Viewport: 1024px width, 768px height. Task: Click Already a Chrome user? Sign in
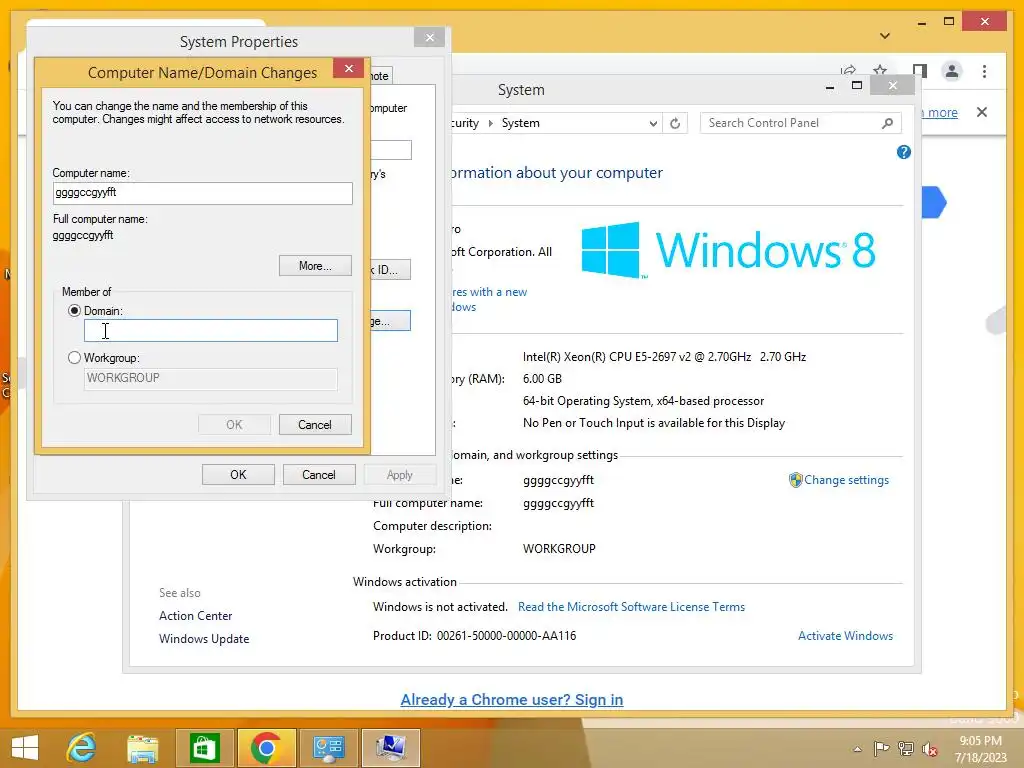tap(511, 700)
